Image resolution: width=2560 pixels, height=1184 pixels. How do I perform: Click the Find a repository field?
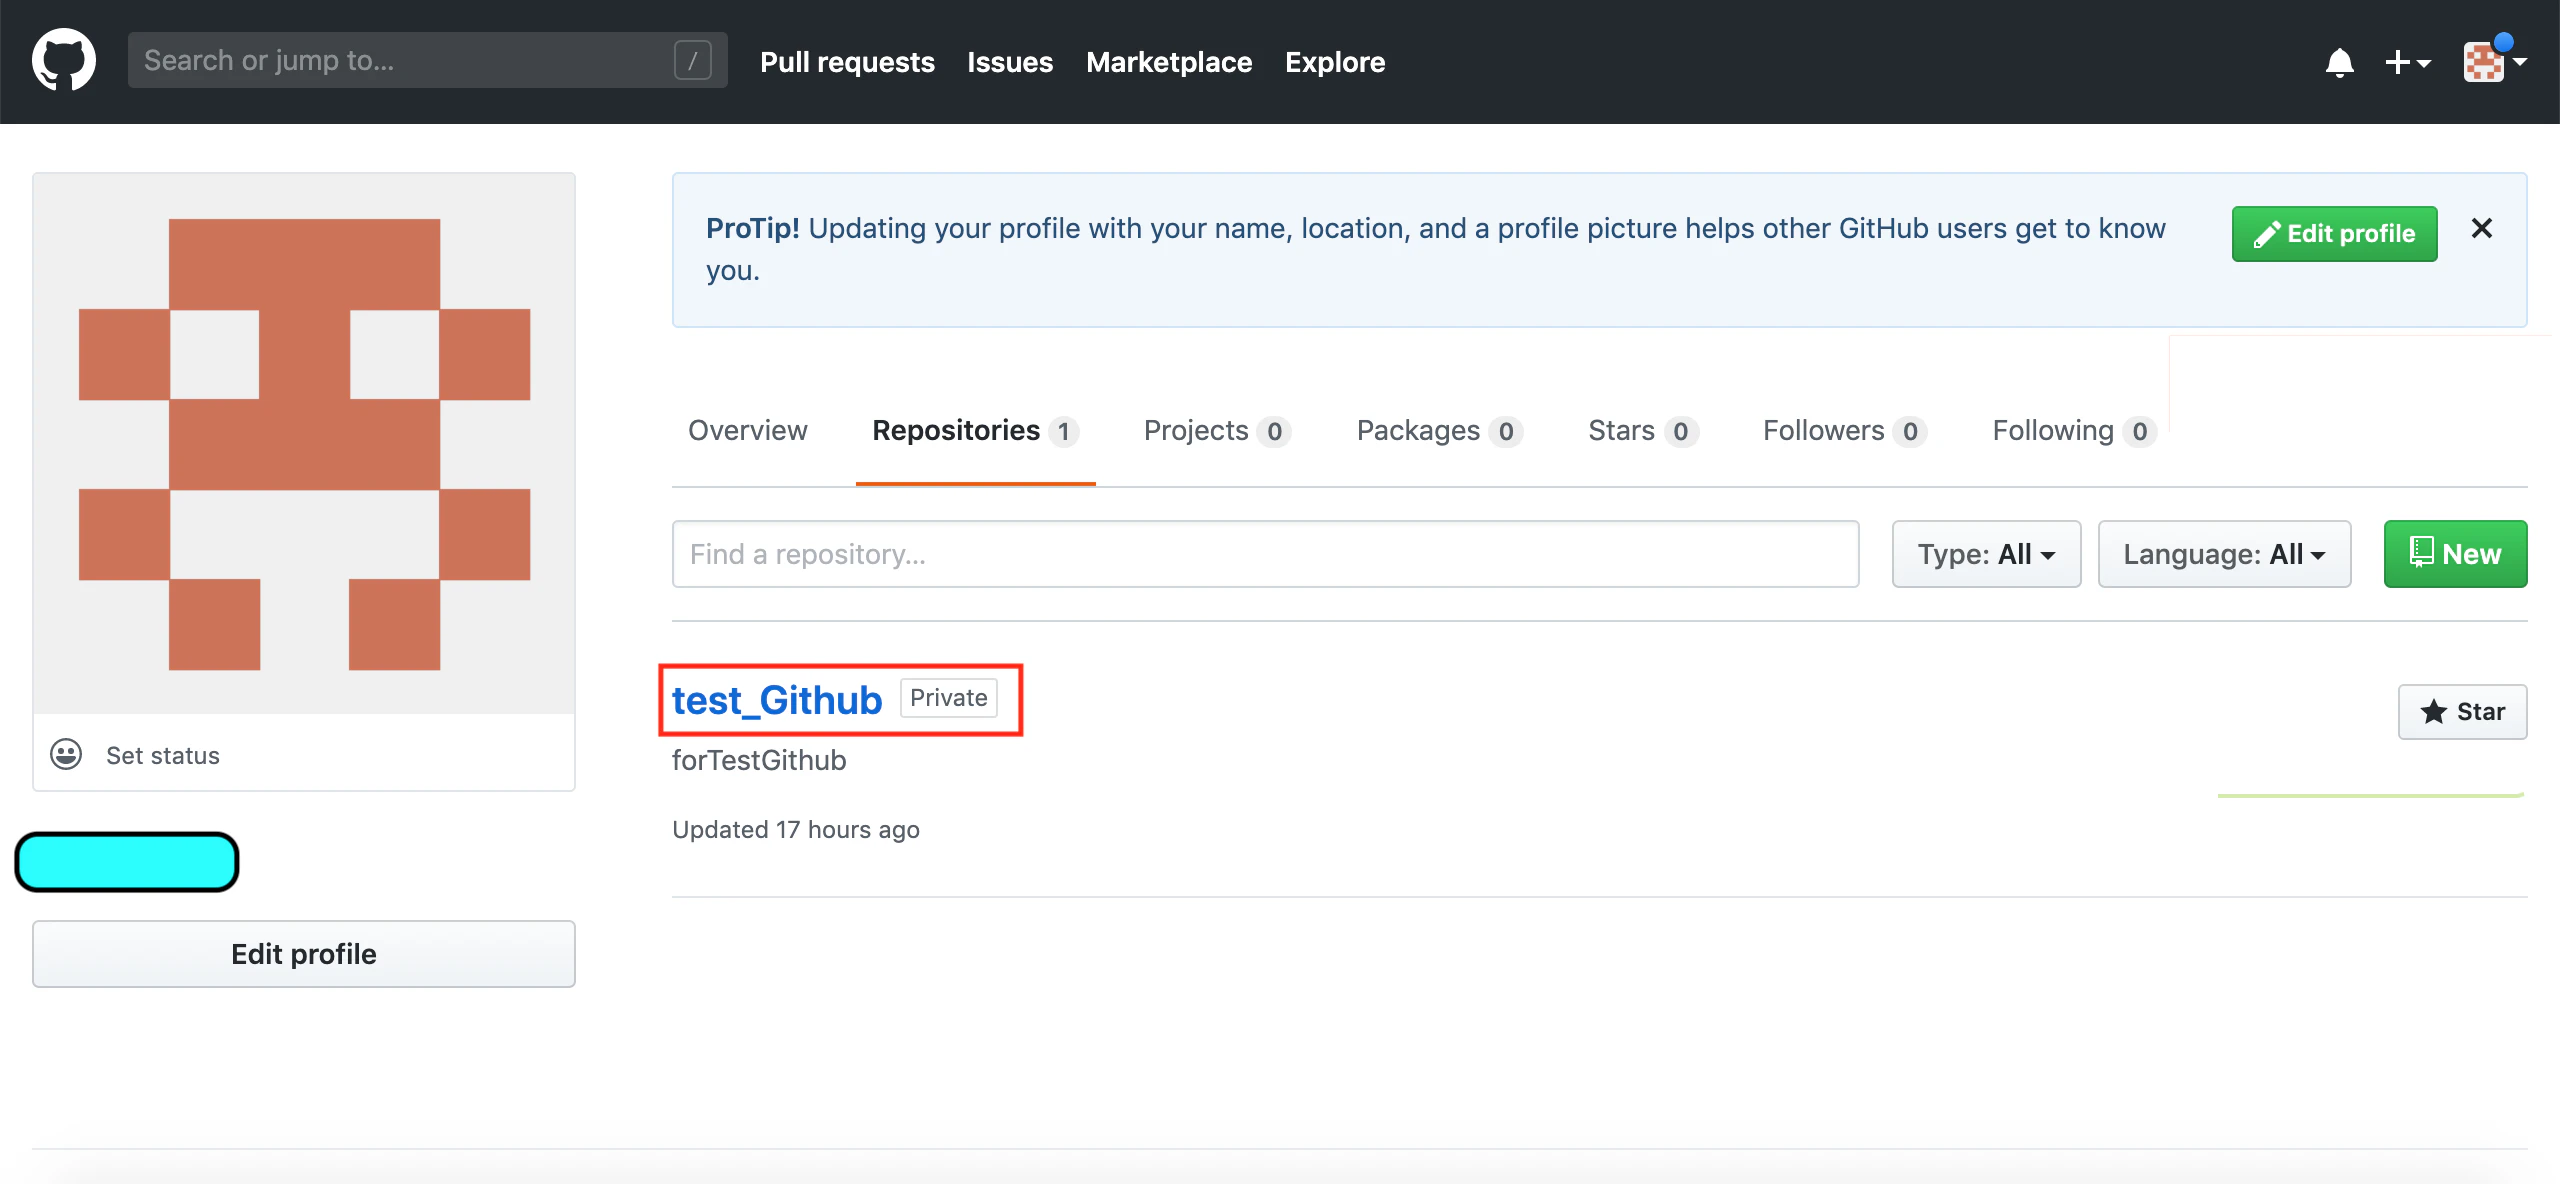coord(1265,554)
